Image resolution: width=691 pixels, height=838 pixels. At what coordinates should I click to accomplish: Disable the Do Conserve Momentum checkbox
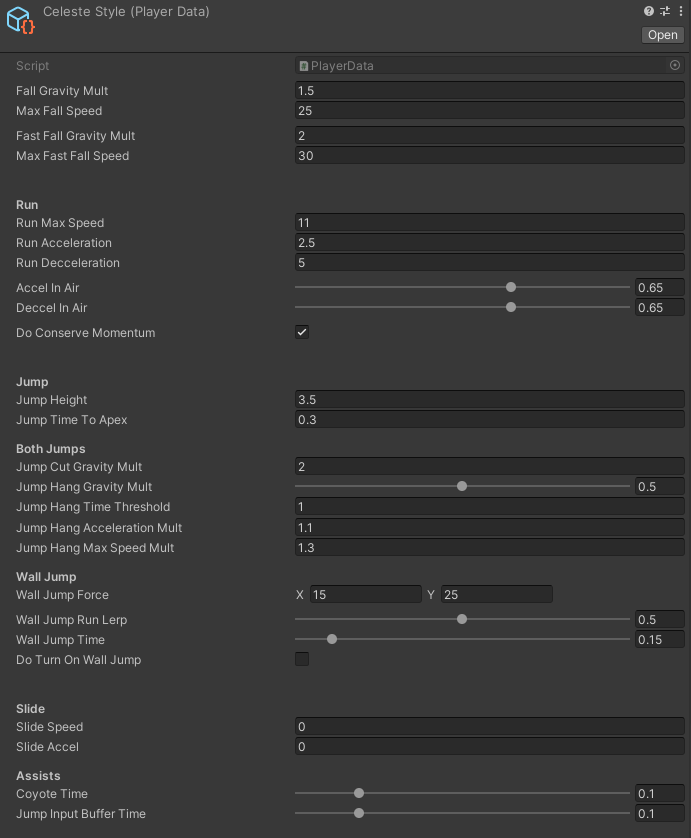(301, 332)
